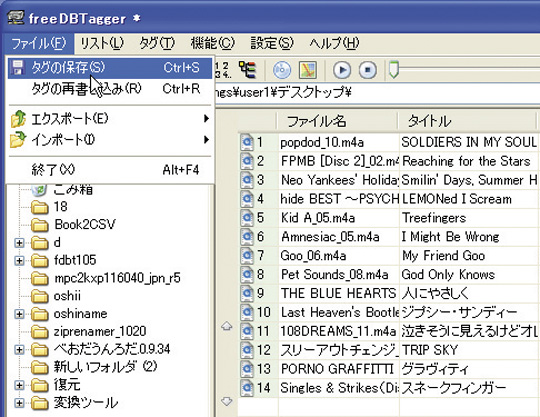Click title Reaching for the Stars
The height and width of the screenshot is (417, 540).
click(466, 161)
